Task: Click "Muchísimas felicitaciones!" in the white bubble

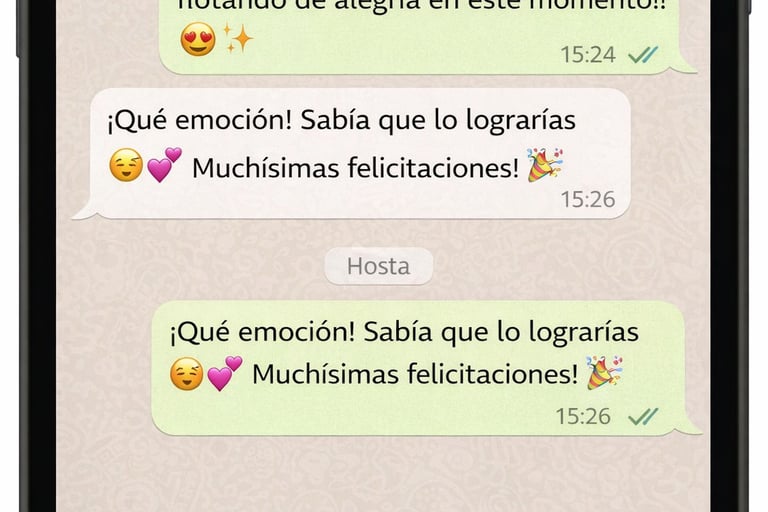Action: click(355, 168)
